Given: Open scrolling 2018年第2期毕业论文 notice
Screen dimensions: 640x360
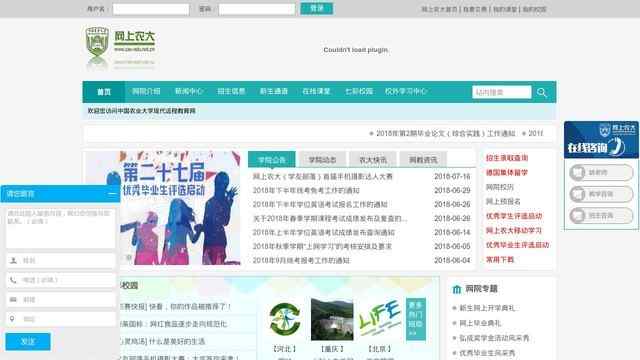Looking at the screenshot, I should point(445,133).
